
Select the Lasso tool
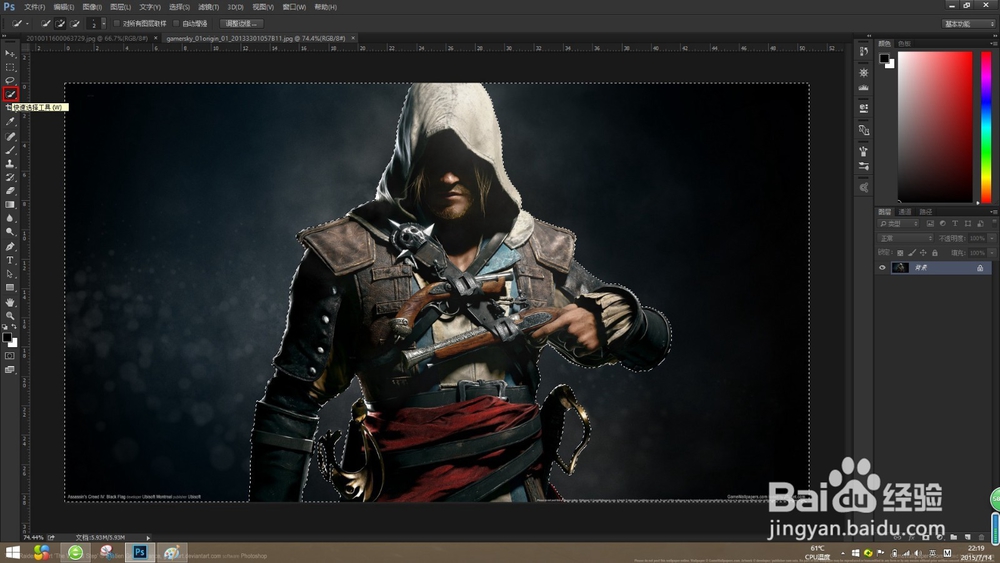pos(10,80)
